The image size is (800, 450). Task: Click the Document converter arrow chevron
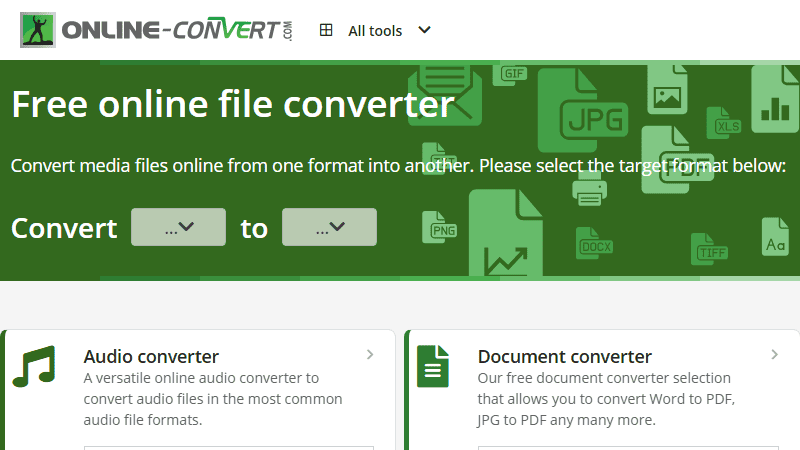pos(774,355)
